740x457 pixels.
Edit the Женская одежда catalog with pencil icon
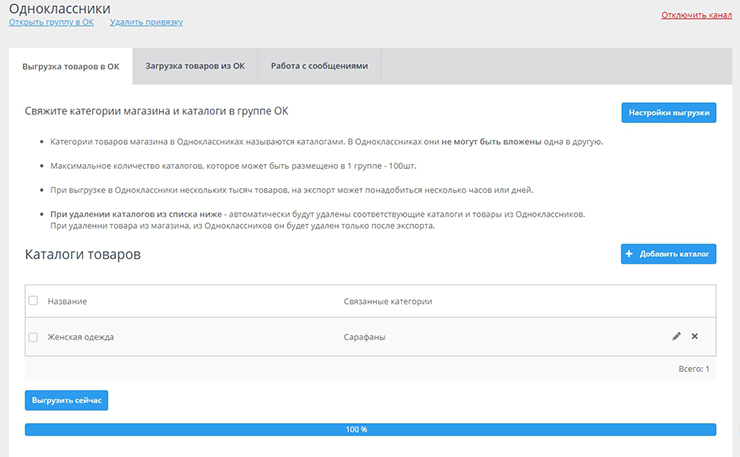[x=676, y=336]
